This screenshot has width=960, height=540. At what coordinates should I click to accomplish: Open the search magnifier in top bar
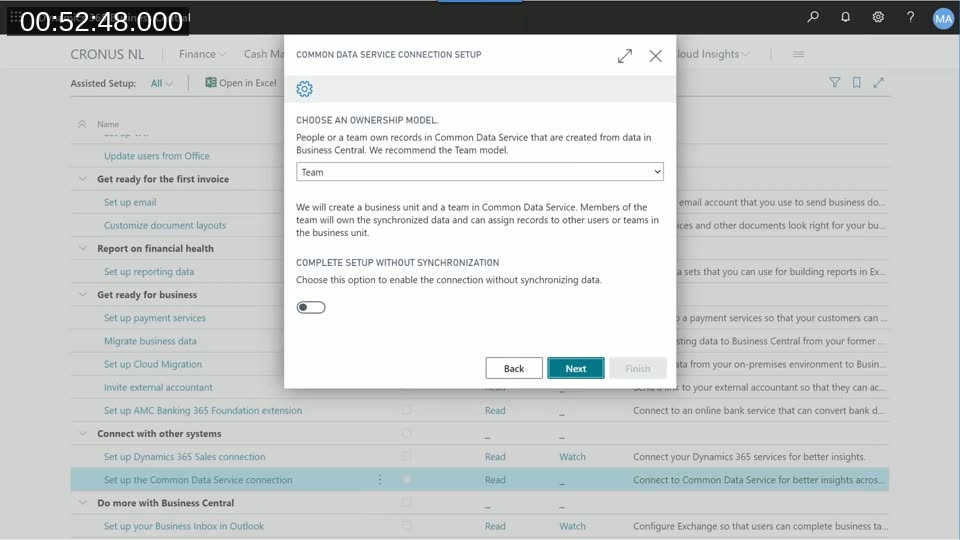tap(813, 17)
